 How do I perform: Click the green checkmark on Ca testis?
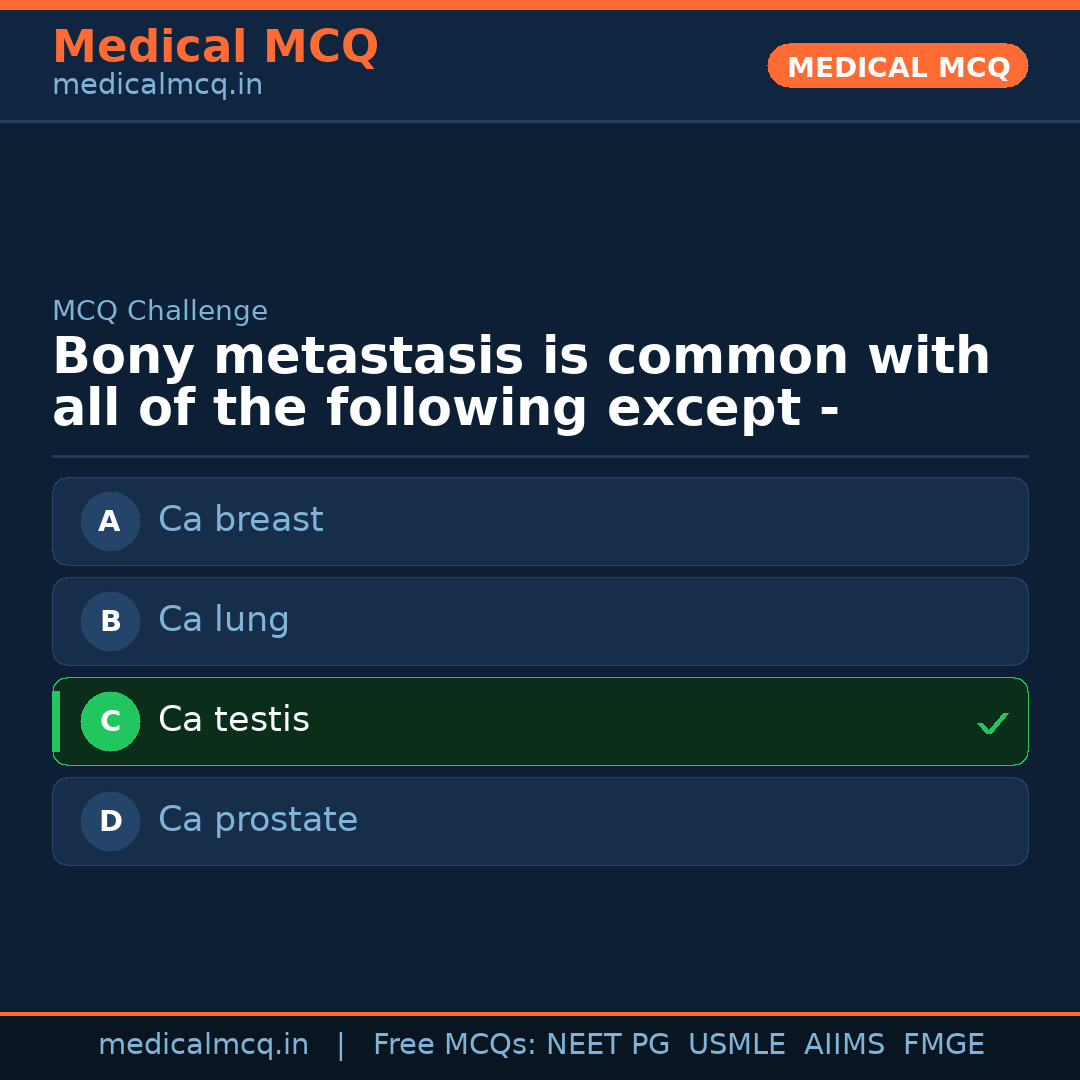point(992,723)
